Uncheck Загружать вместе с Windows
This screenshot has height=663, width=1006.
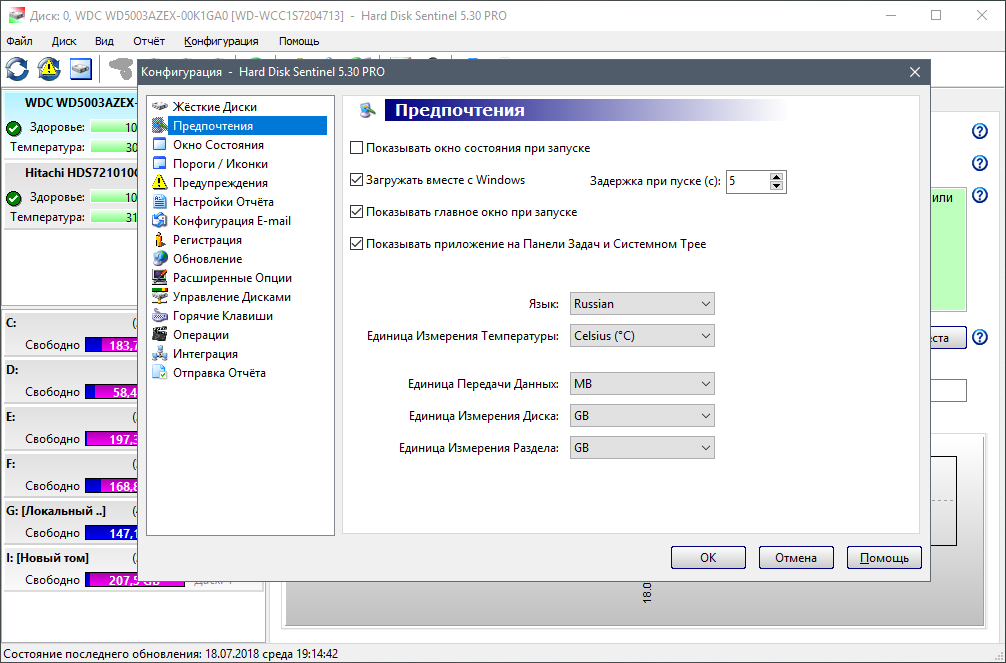click(x=357, y=180)
